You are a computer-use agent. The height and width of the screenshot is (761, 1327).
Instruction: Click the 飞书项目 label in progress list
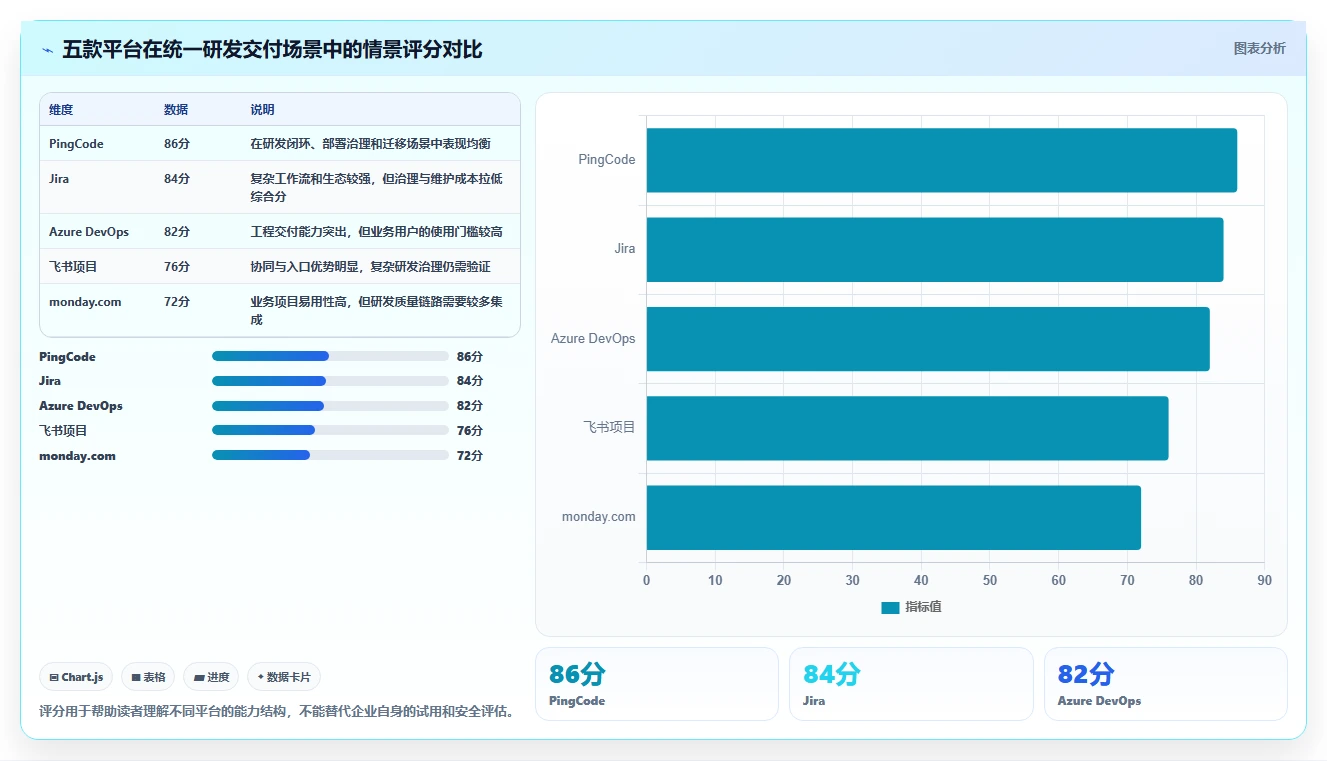coord(63,431)
